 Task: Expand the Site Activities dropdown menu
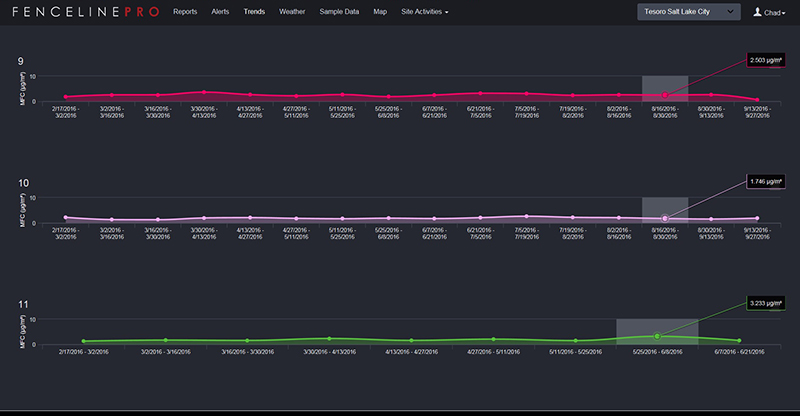tap(424, 12)
